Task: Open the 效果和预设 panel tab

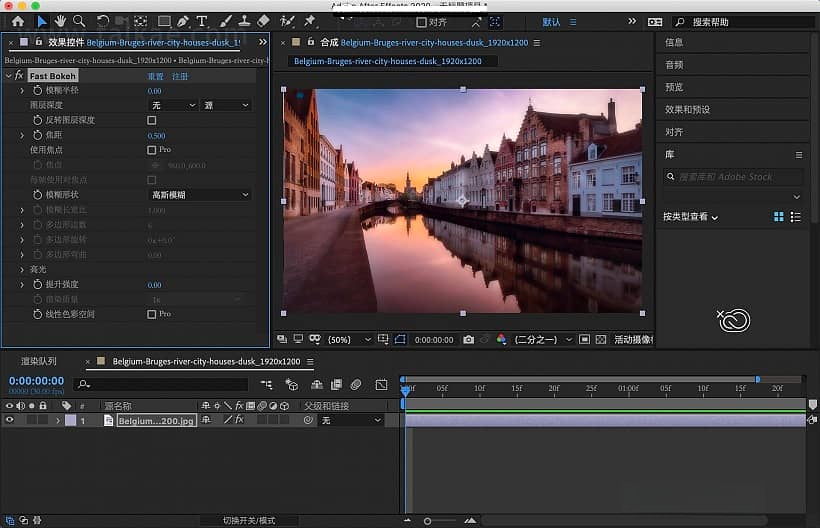Action: click(x=687, y=110)
